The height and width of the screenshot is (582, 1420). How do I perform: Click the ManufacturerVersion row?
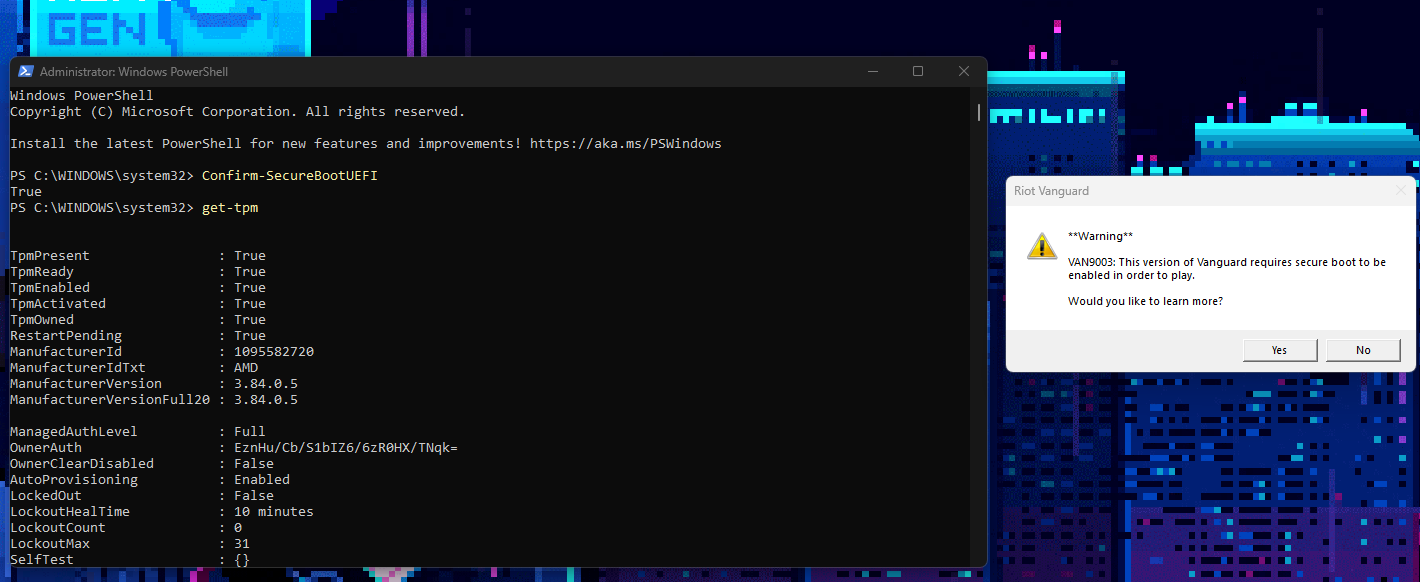tap(154, 384)
